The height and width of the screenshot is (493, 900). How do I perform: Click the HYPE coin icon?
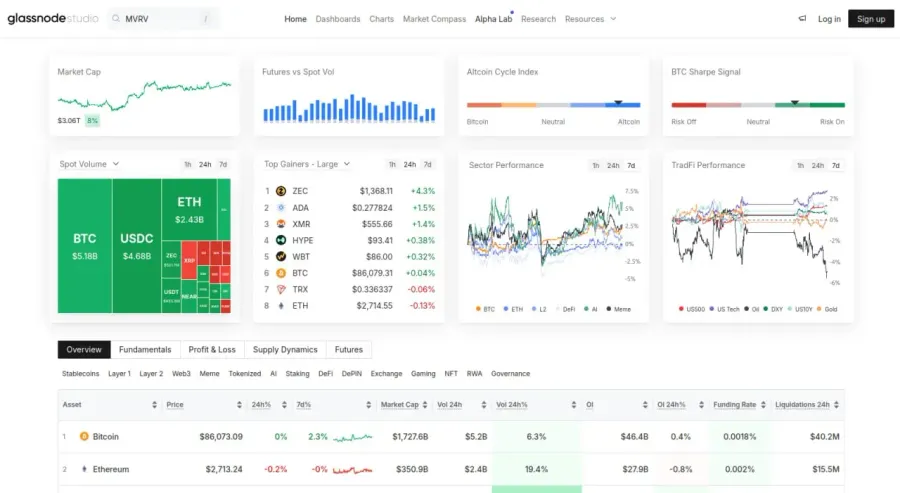[x=281, y=240]
